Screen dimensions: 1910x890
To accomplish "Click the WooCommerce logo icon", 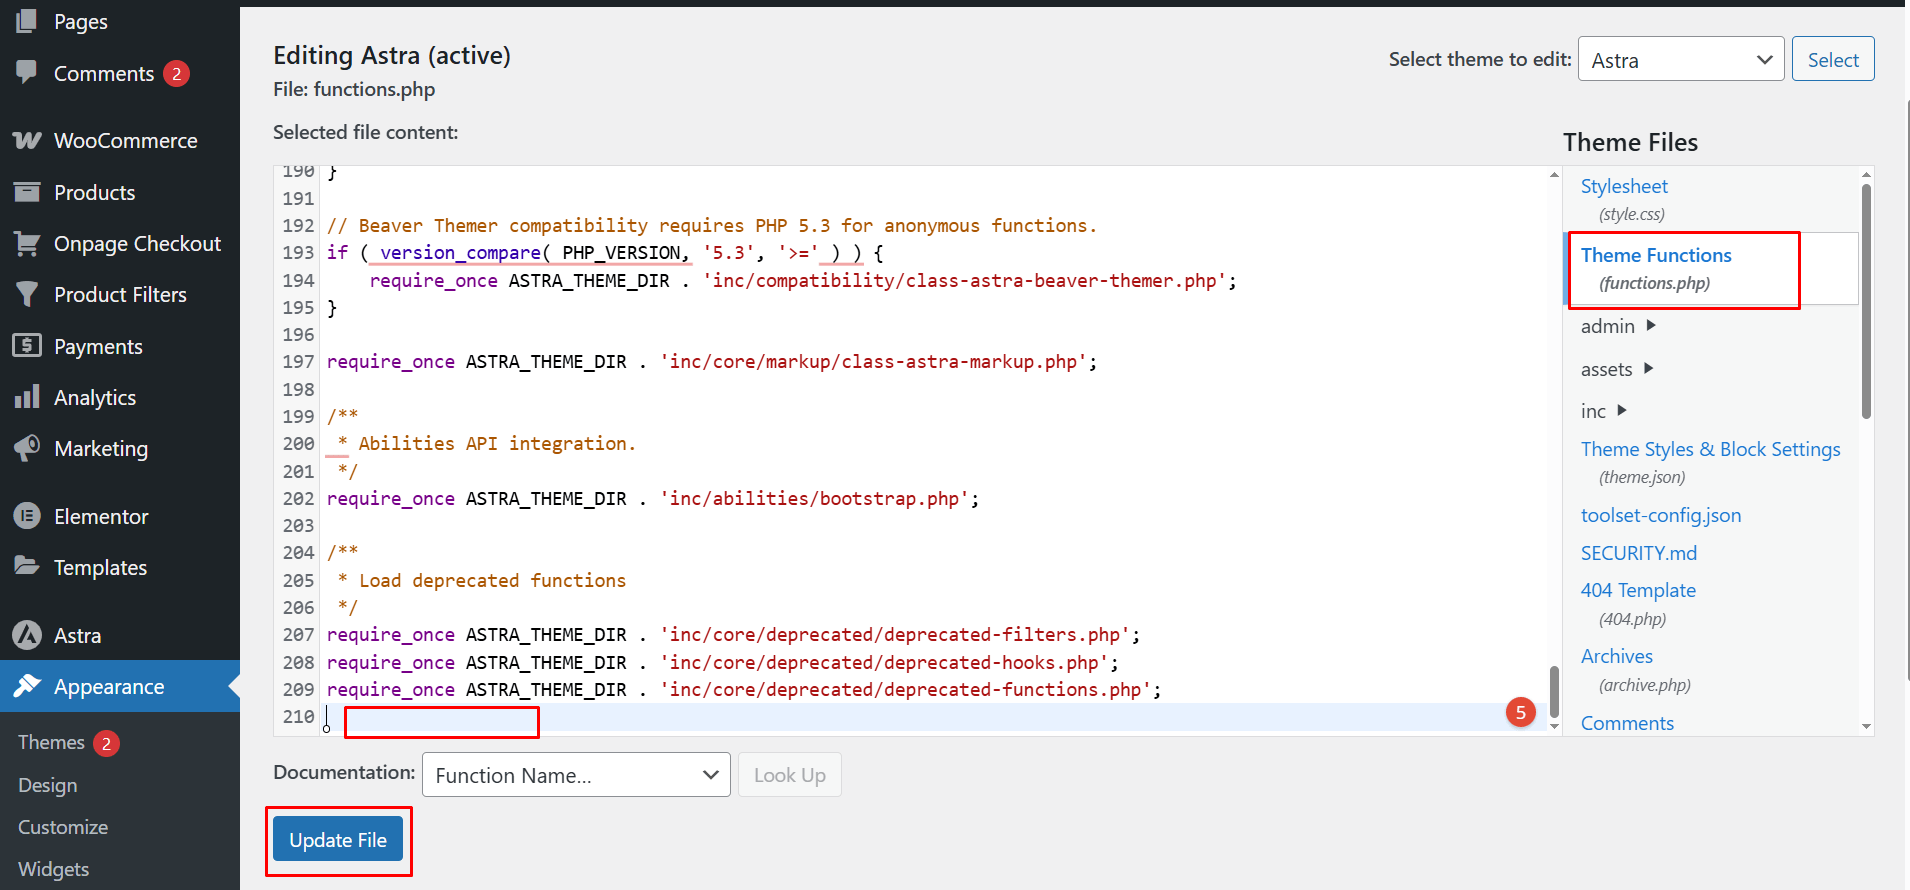I will pos(27,140).
